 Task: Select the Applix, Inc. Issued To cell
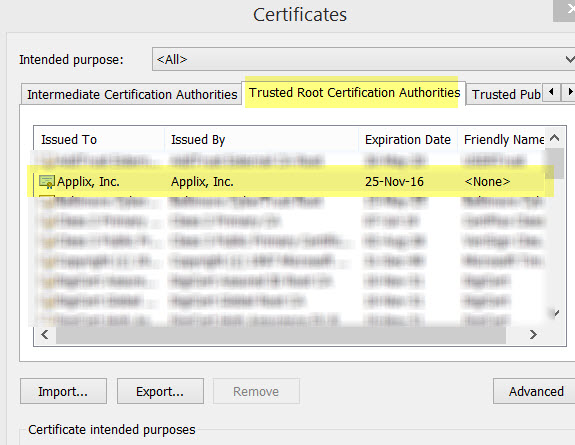point(88,182)
